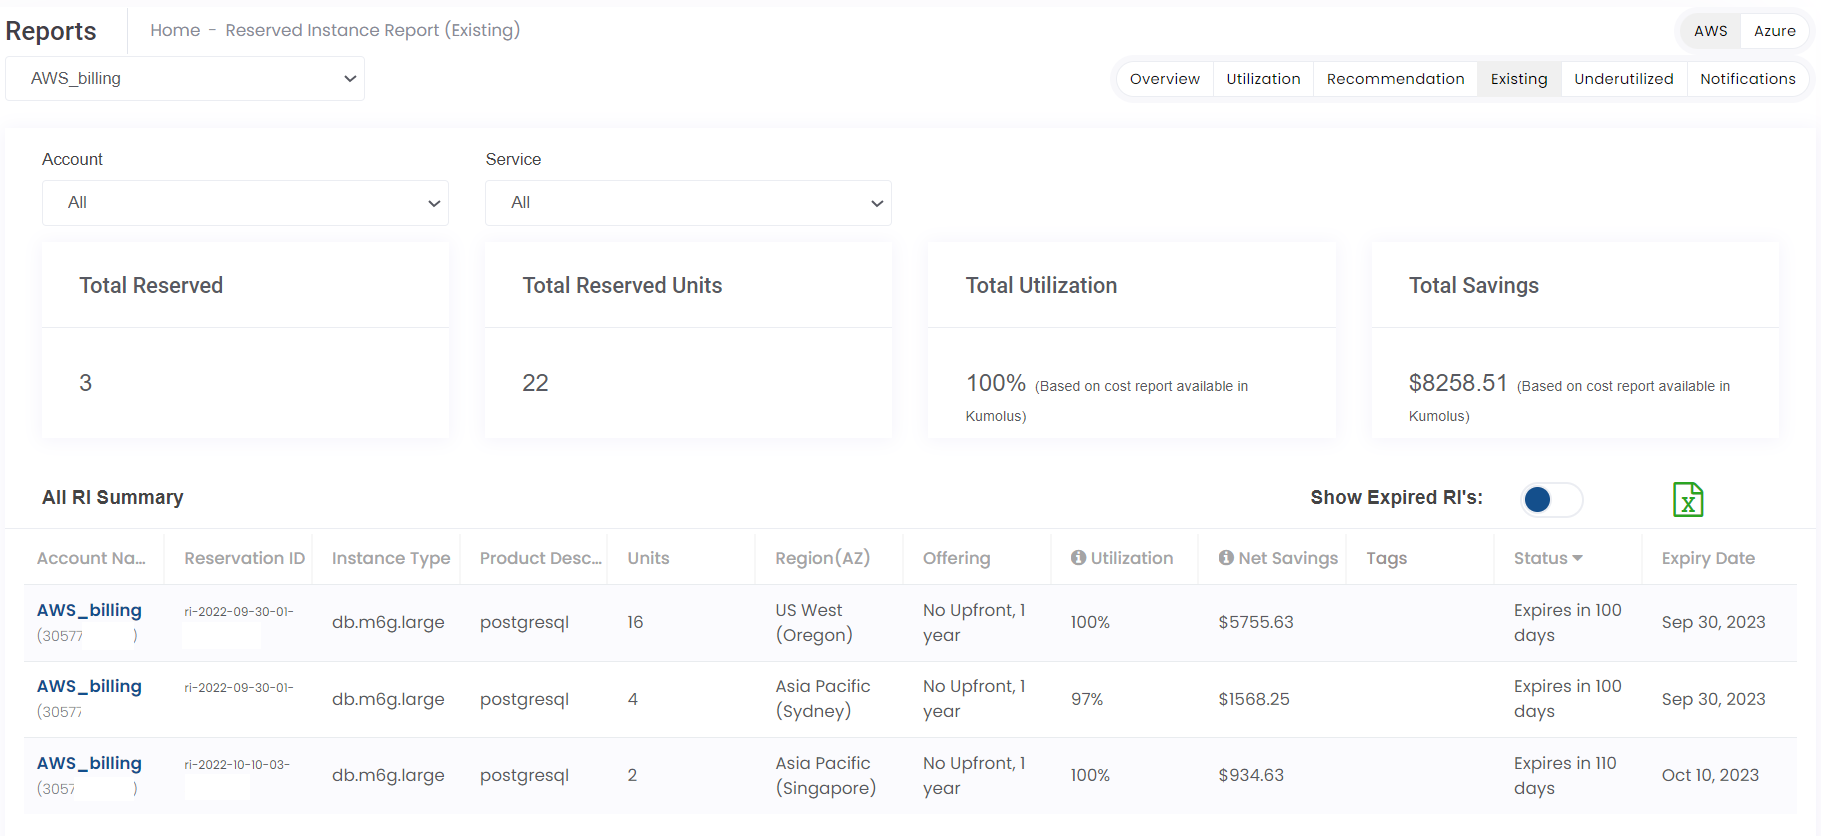Expand the Account filter dropdown
The image size is (1821, 836).
[x=245, y=203]
